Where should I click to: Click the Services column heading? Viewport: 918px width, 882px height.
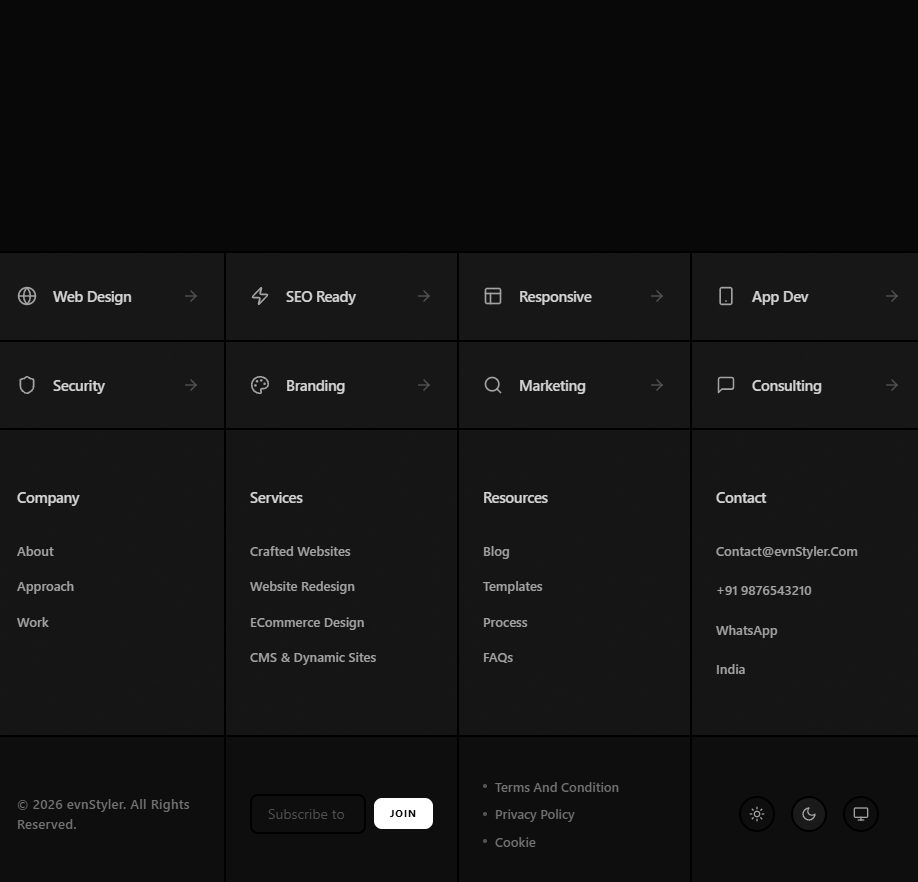pos(276,498)
